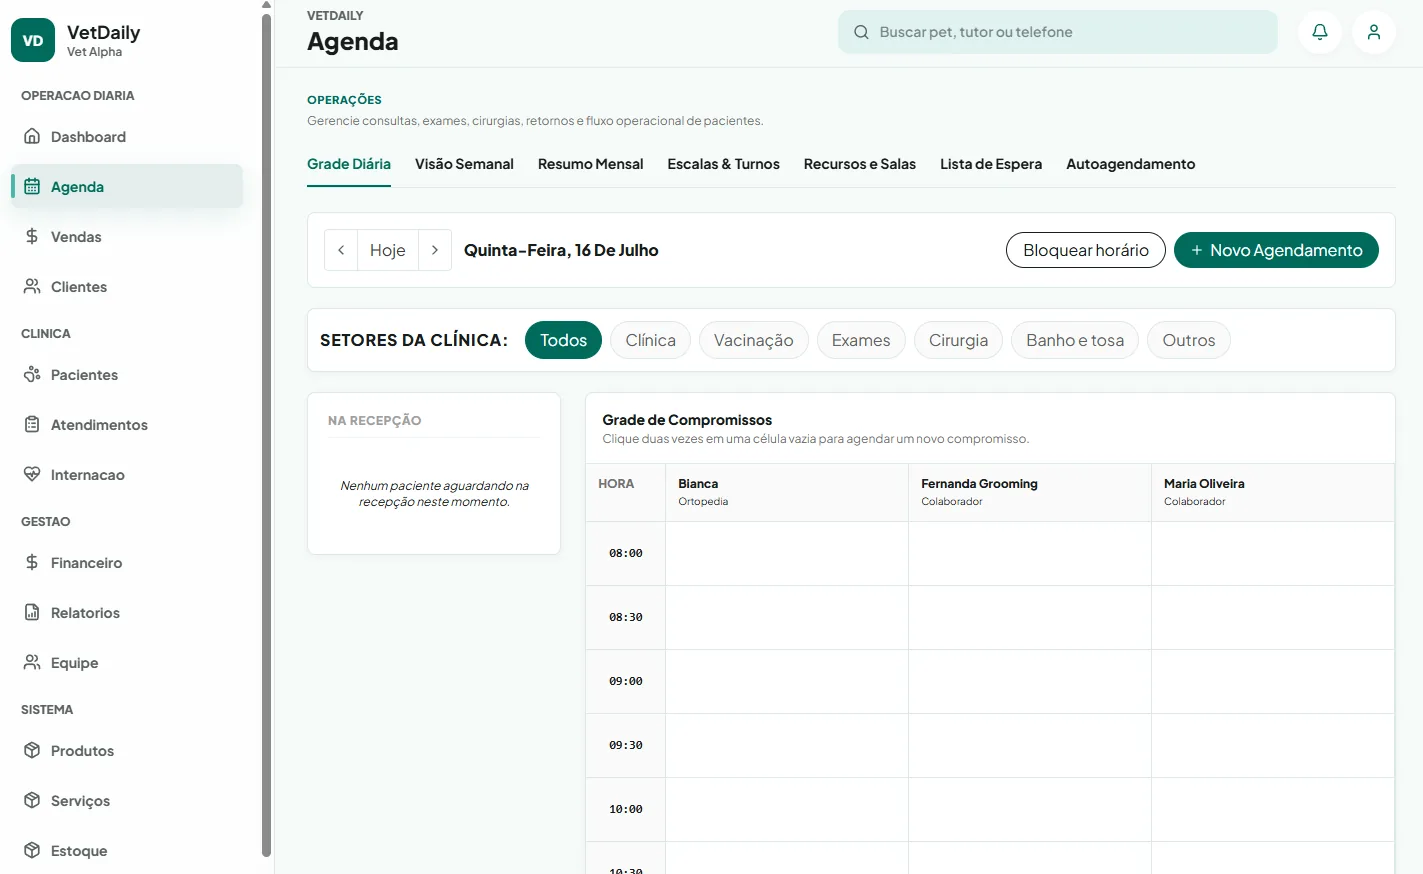
Task: Open Recursos e Salas tab
Action: tap(860, 164)
